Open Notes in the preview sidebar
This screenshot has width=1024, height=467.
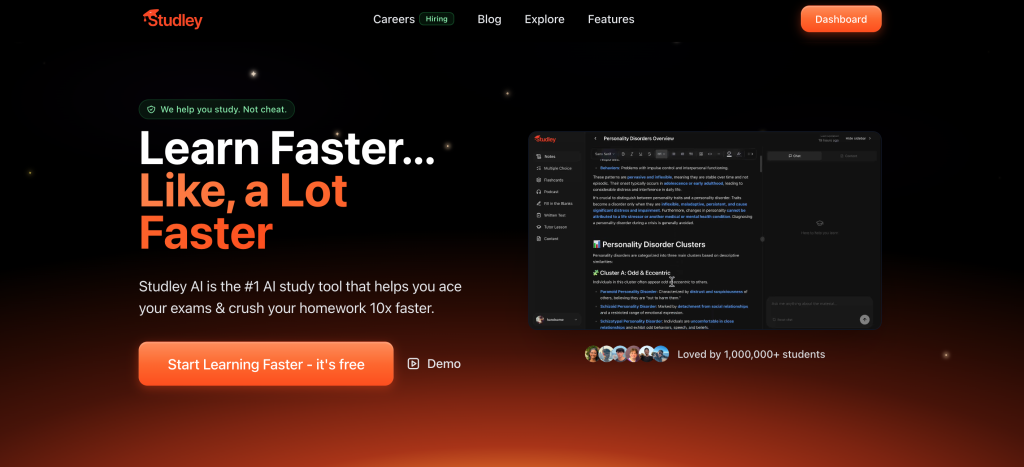click(550, 156)
